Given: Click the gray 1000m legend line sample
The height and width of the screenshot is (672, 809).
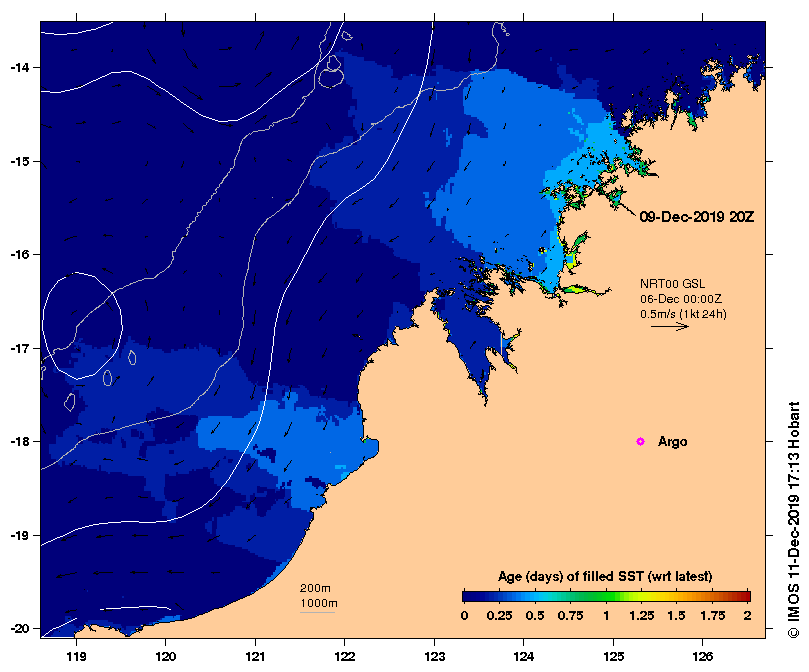Looking at the screenshot, I should pyautogui.click(x=317, y=613).
